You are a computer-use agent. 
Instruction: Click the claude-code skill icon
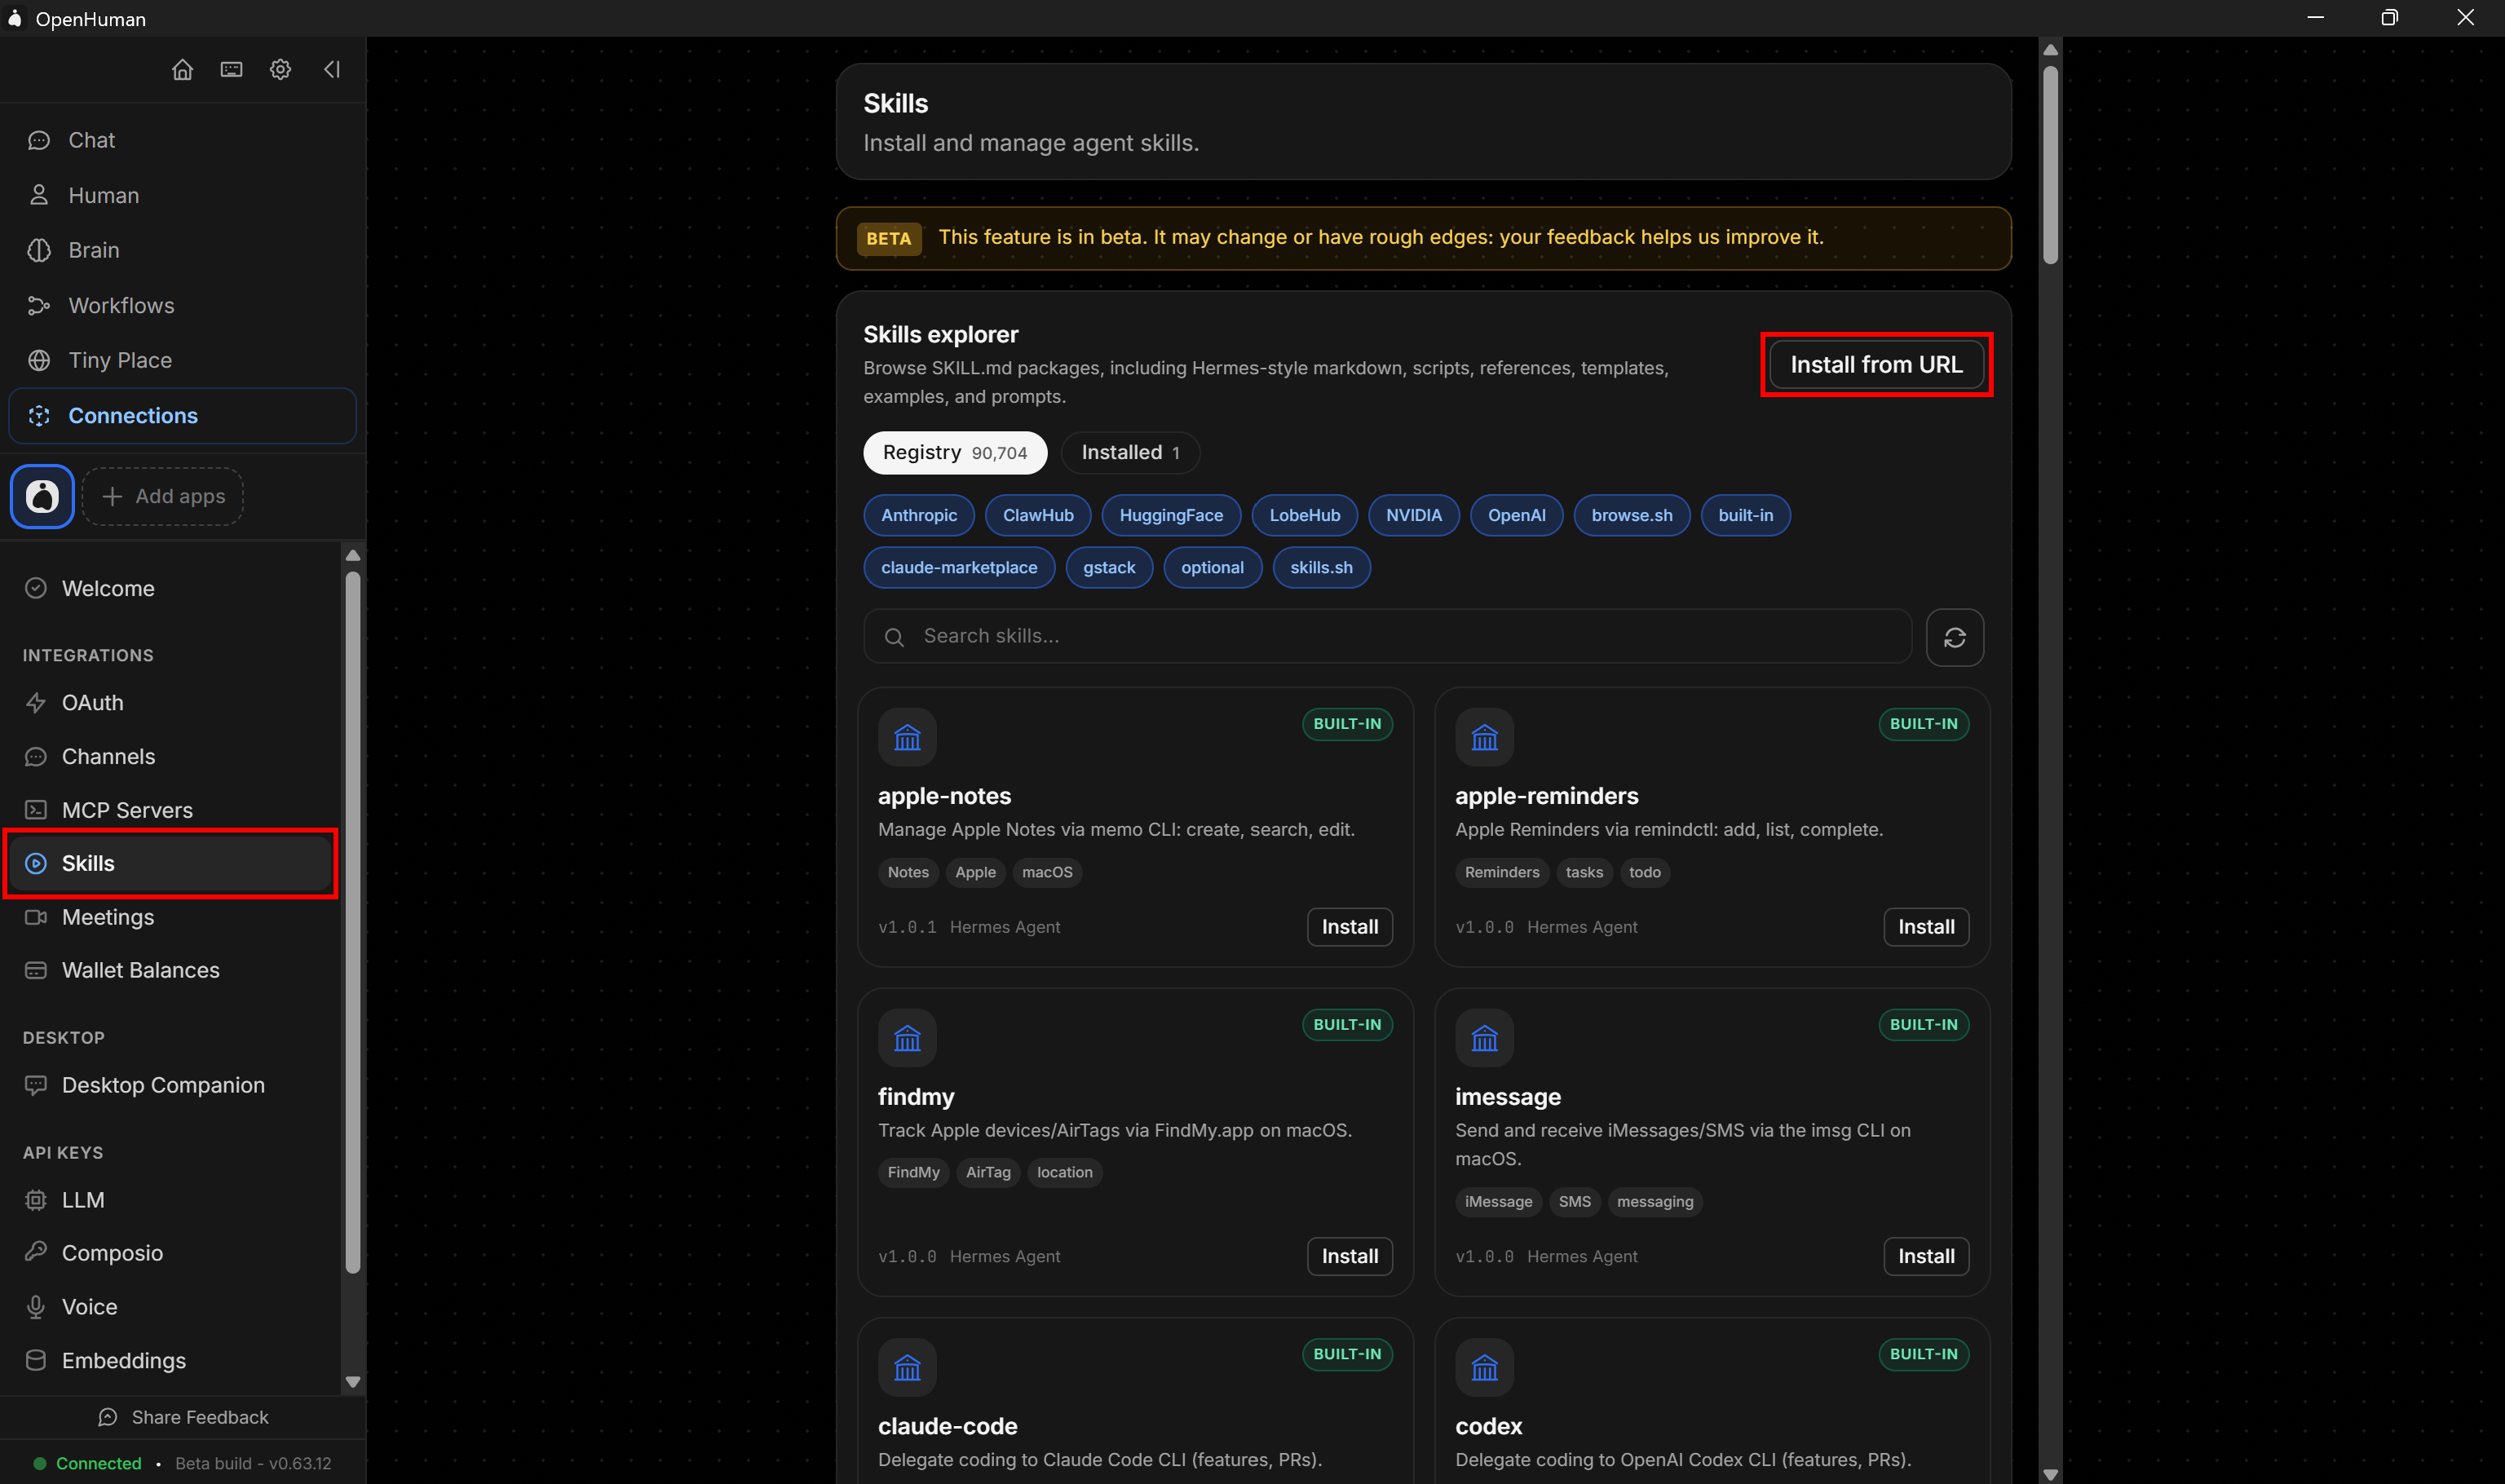pos(907,1367)
